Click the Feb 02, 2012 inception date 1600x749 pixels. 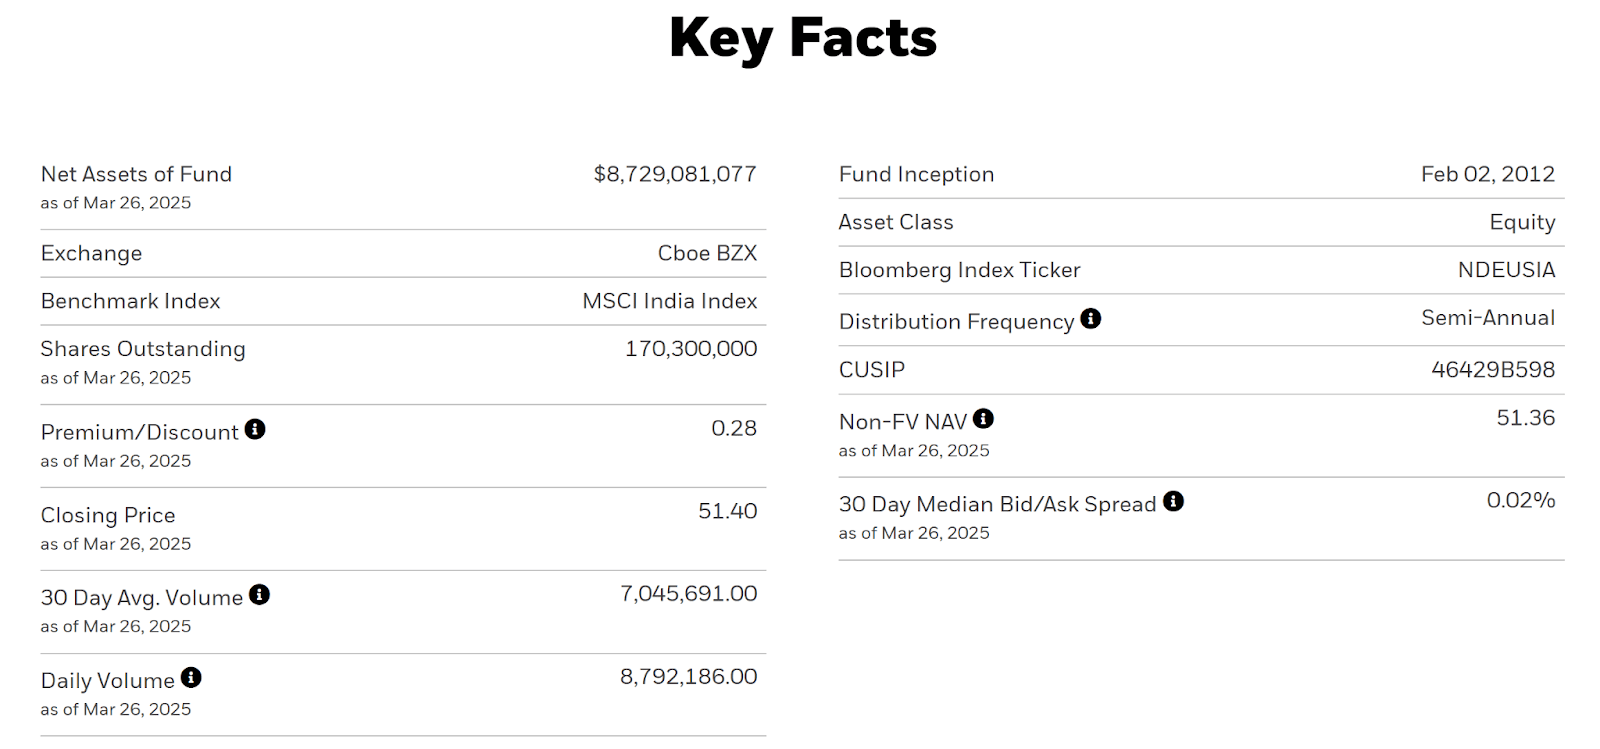[x=1487, y=174]
